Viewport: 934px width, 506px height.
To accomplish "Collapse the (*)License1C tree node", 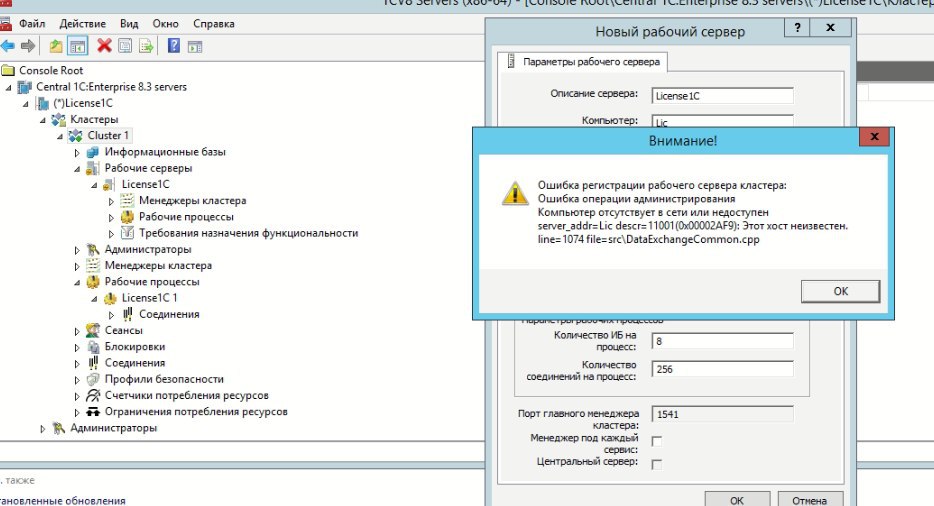I will (x=26, y=104).
